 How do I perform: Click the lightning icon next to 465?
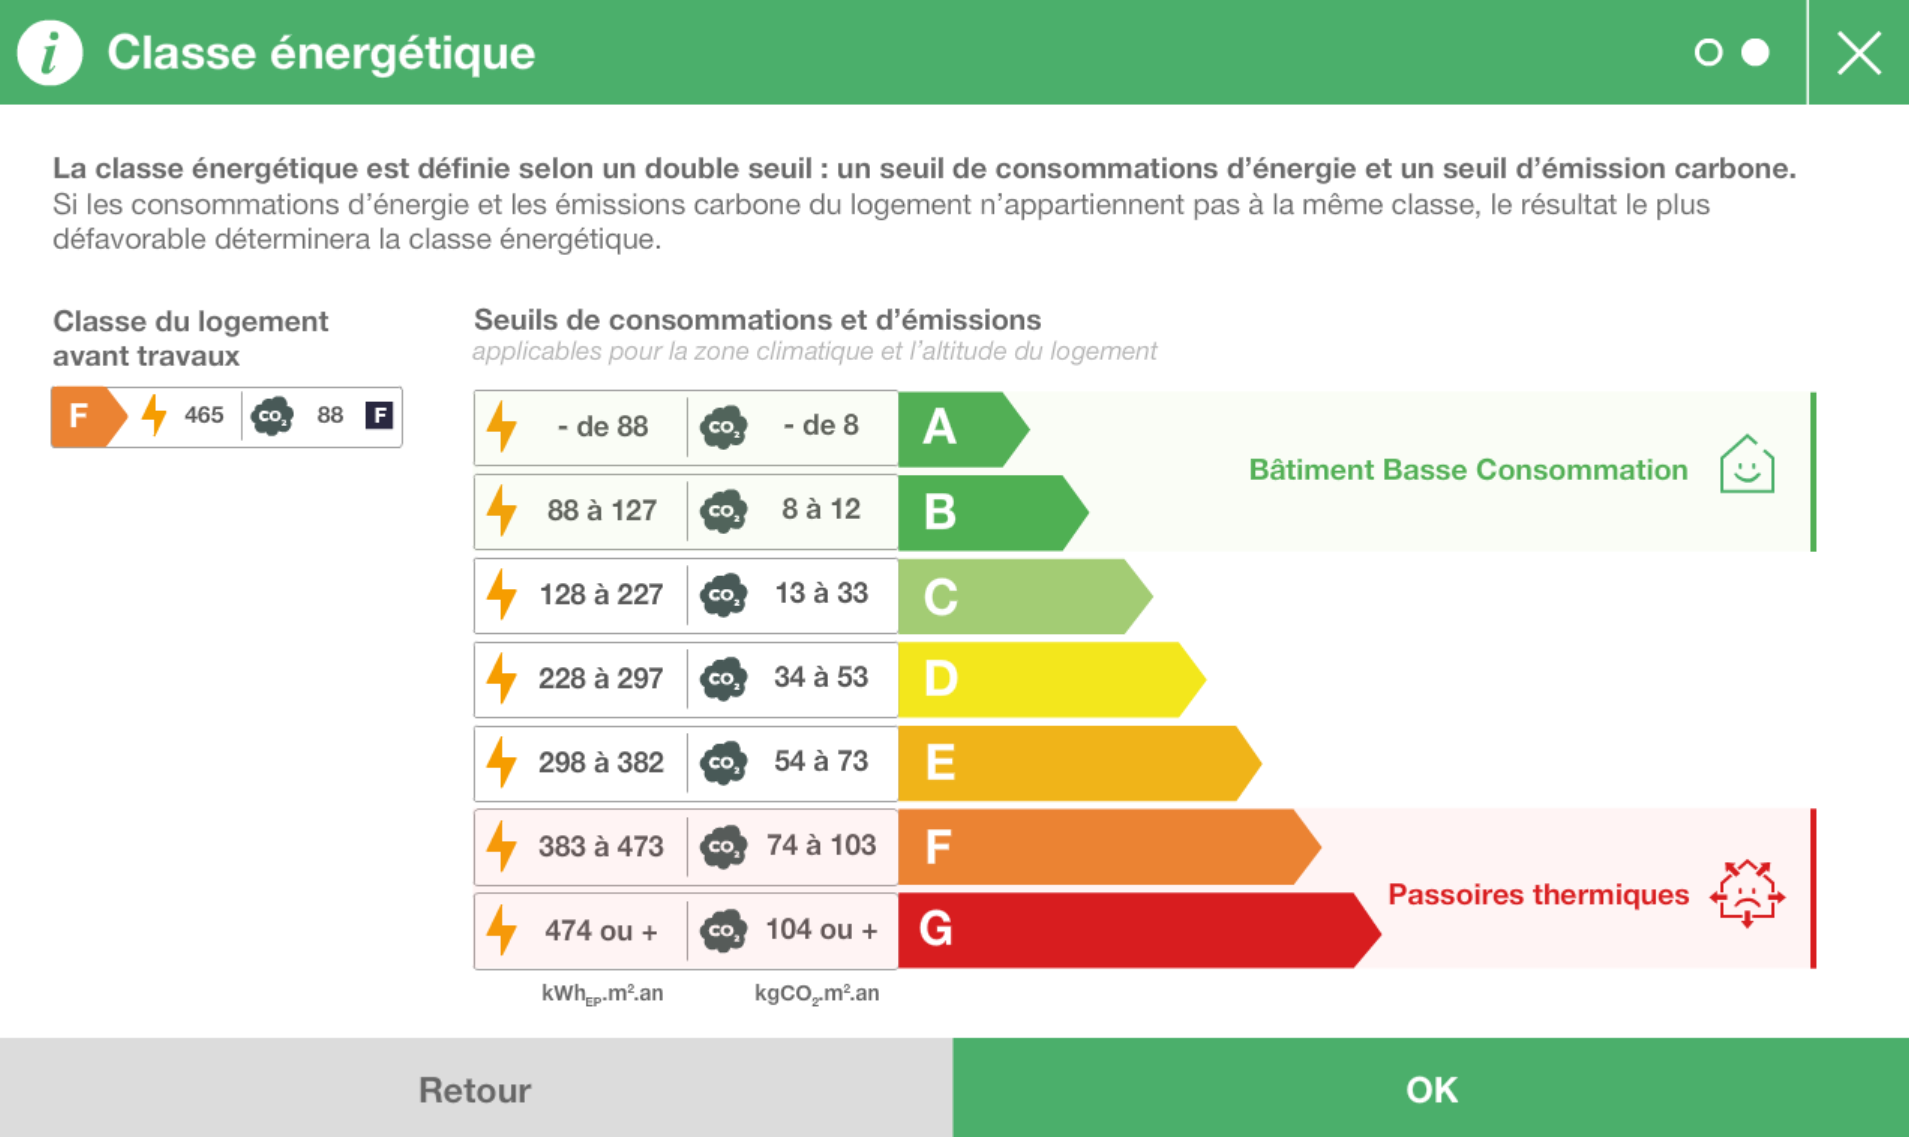[154, 415]
